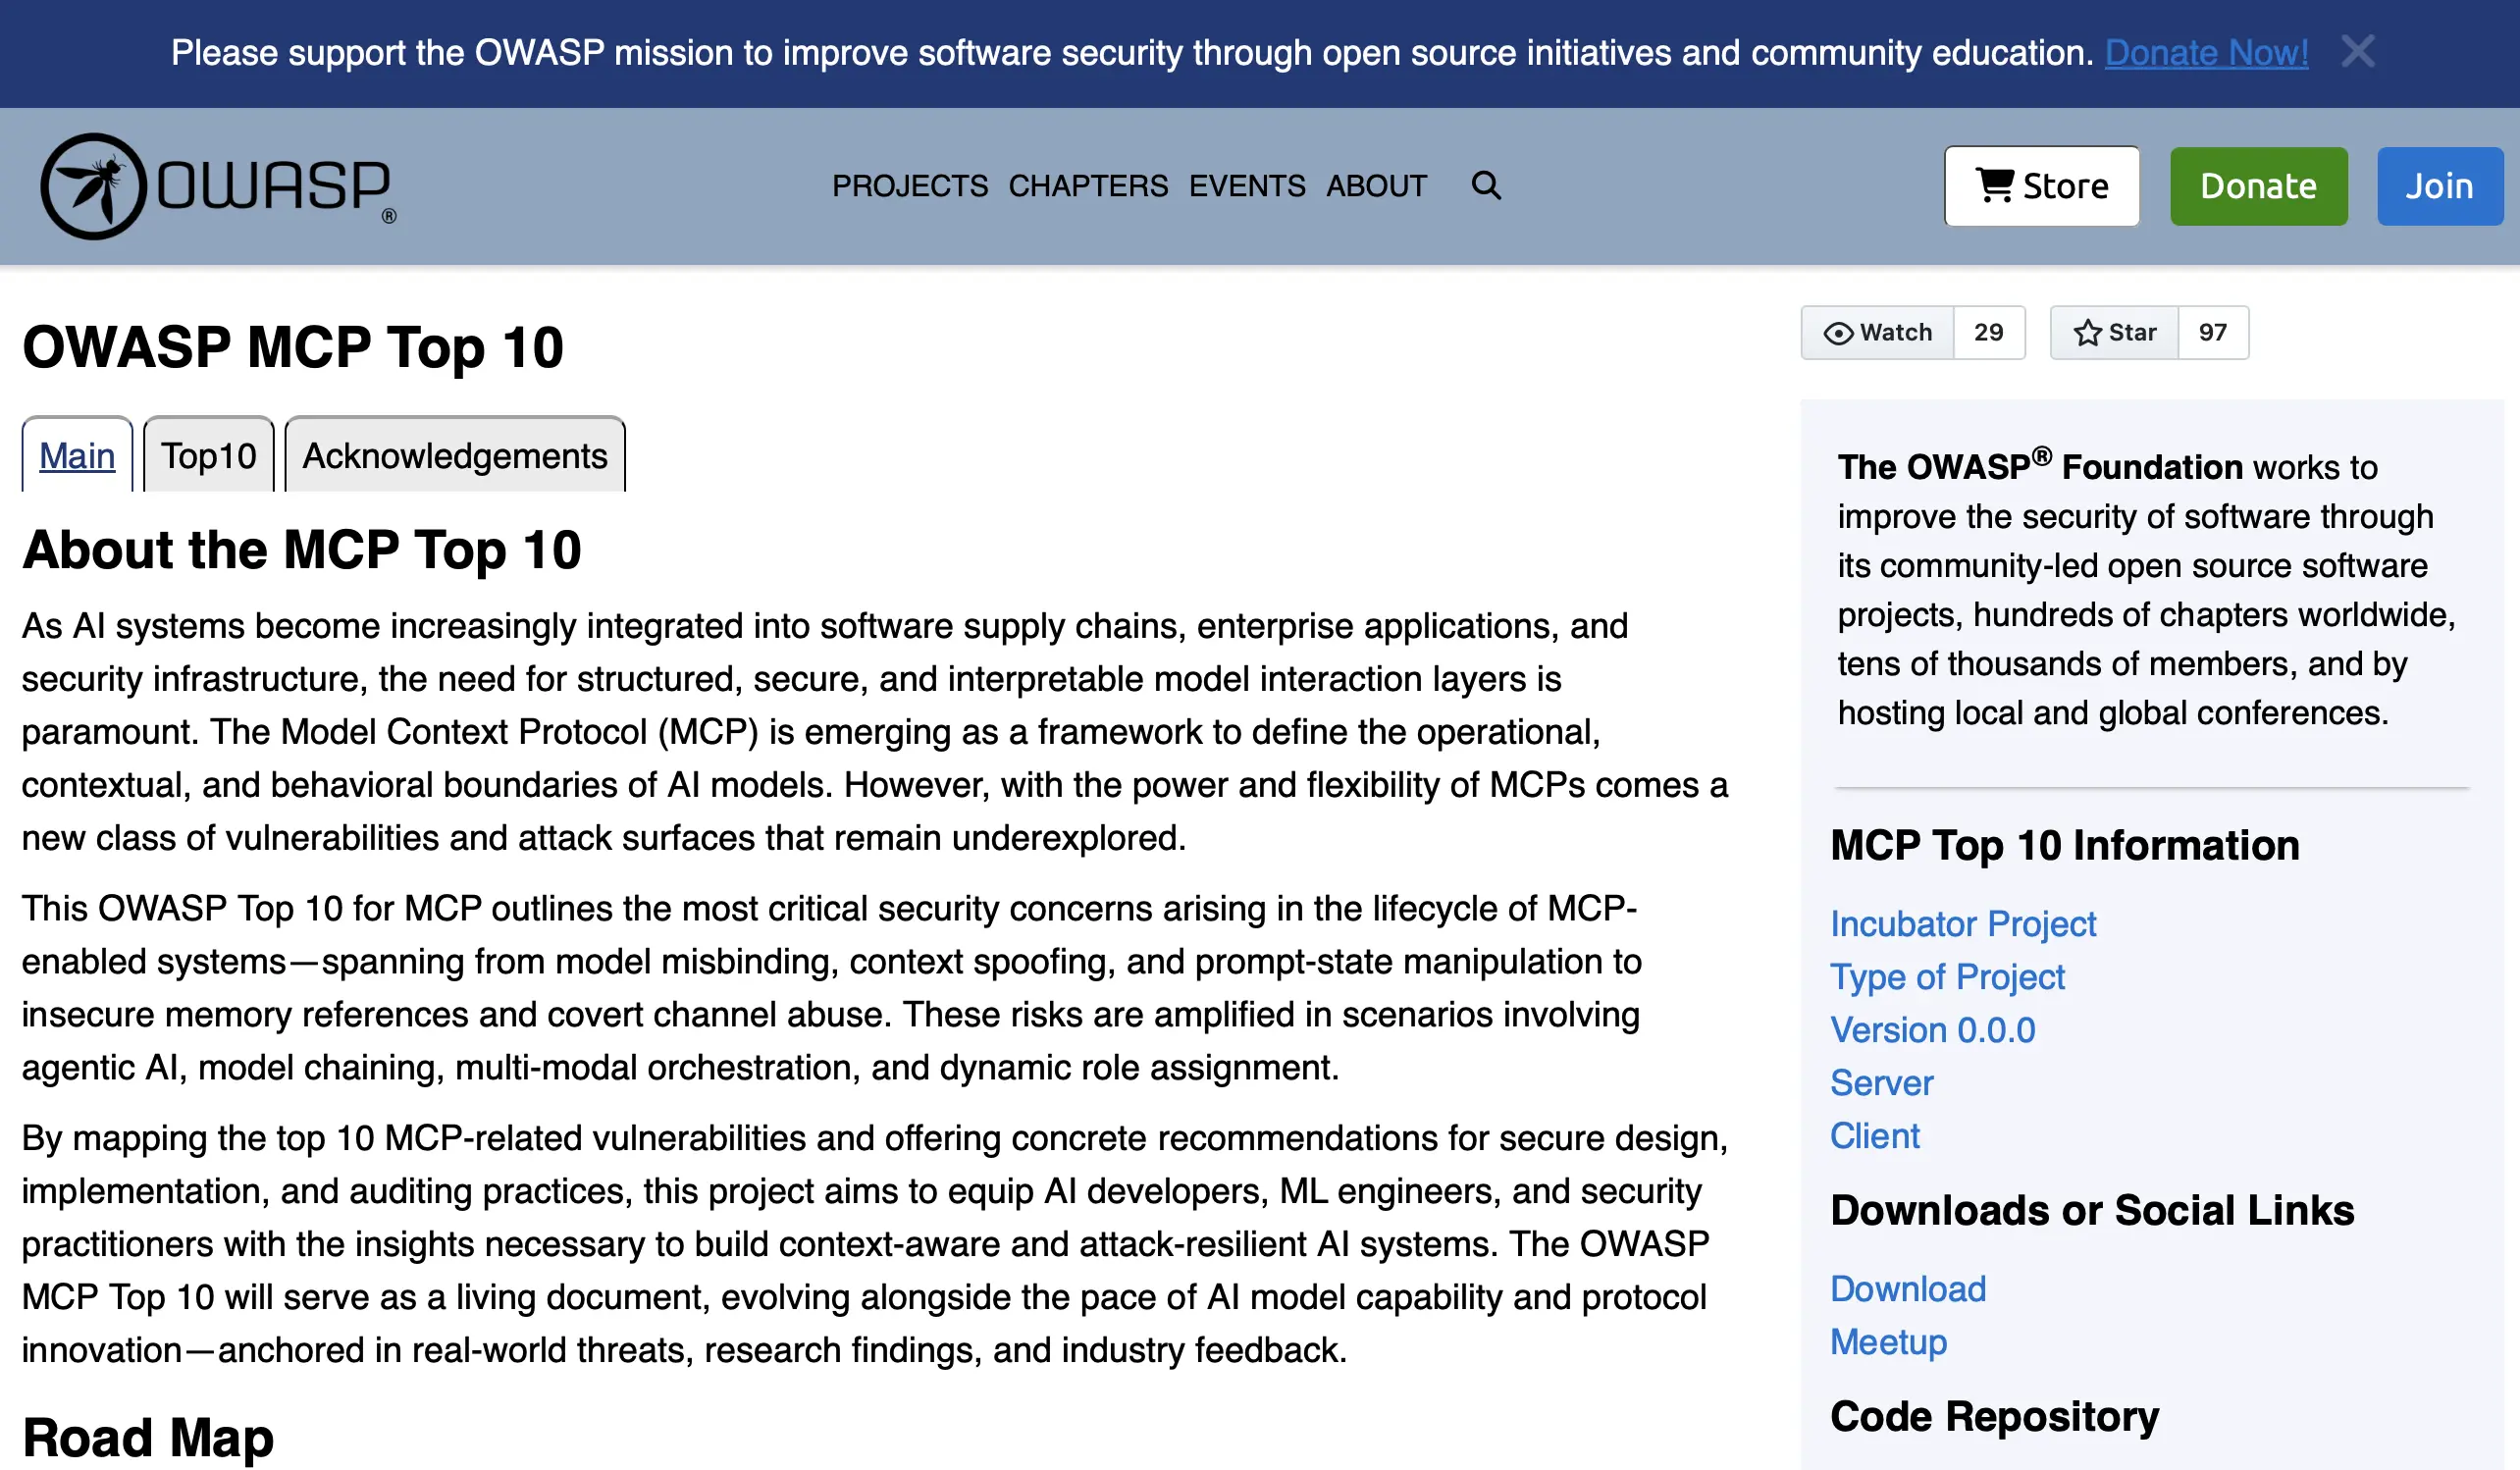2520x1470 pixels.
Task: Click the Star button
Action: pyautogui.click(x=2114, y=332)
